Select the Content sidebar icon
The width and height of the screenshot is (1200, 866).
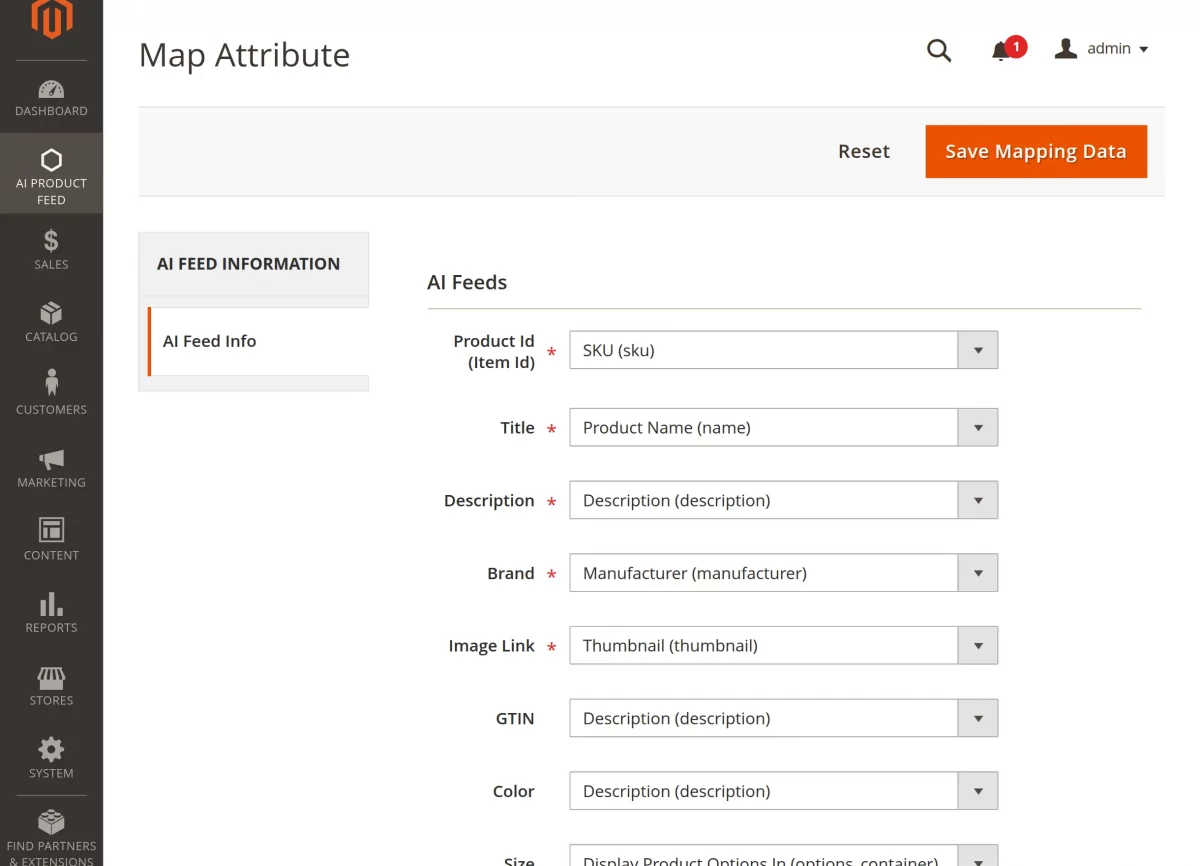pos(51,531)
